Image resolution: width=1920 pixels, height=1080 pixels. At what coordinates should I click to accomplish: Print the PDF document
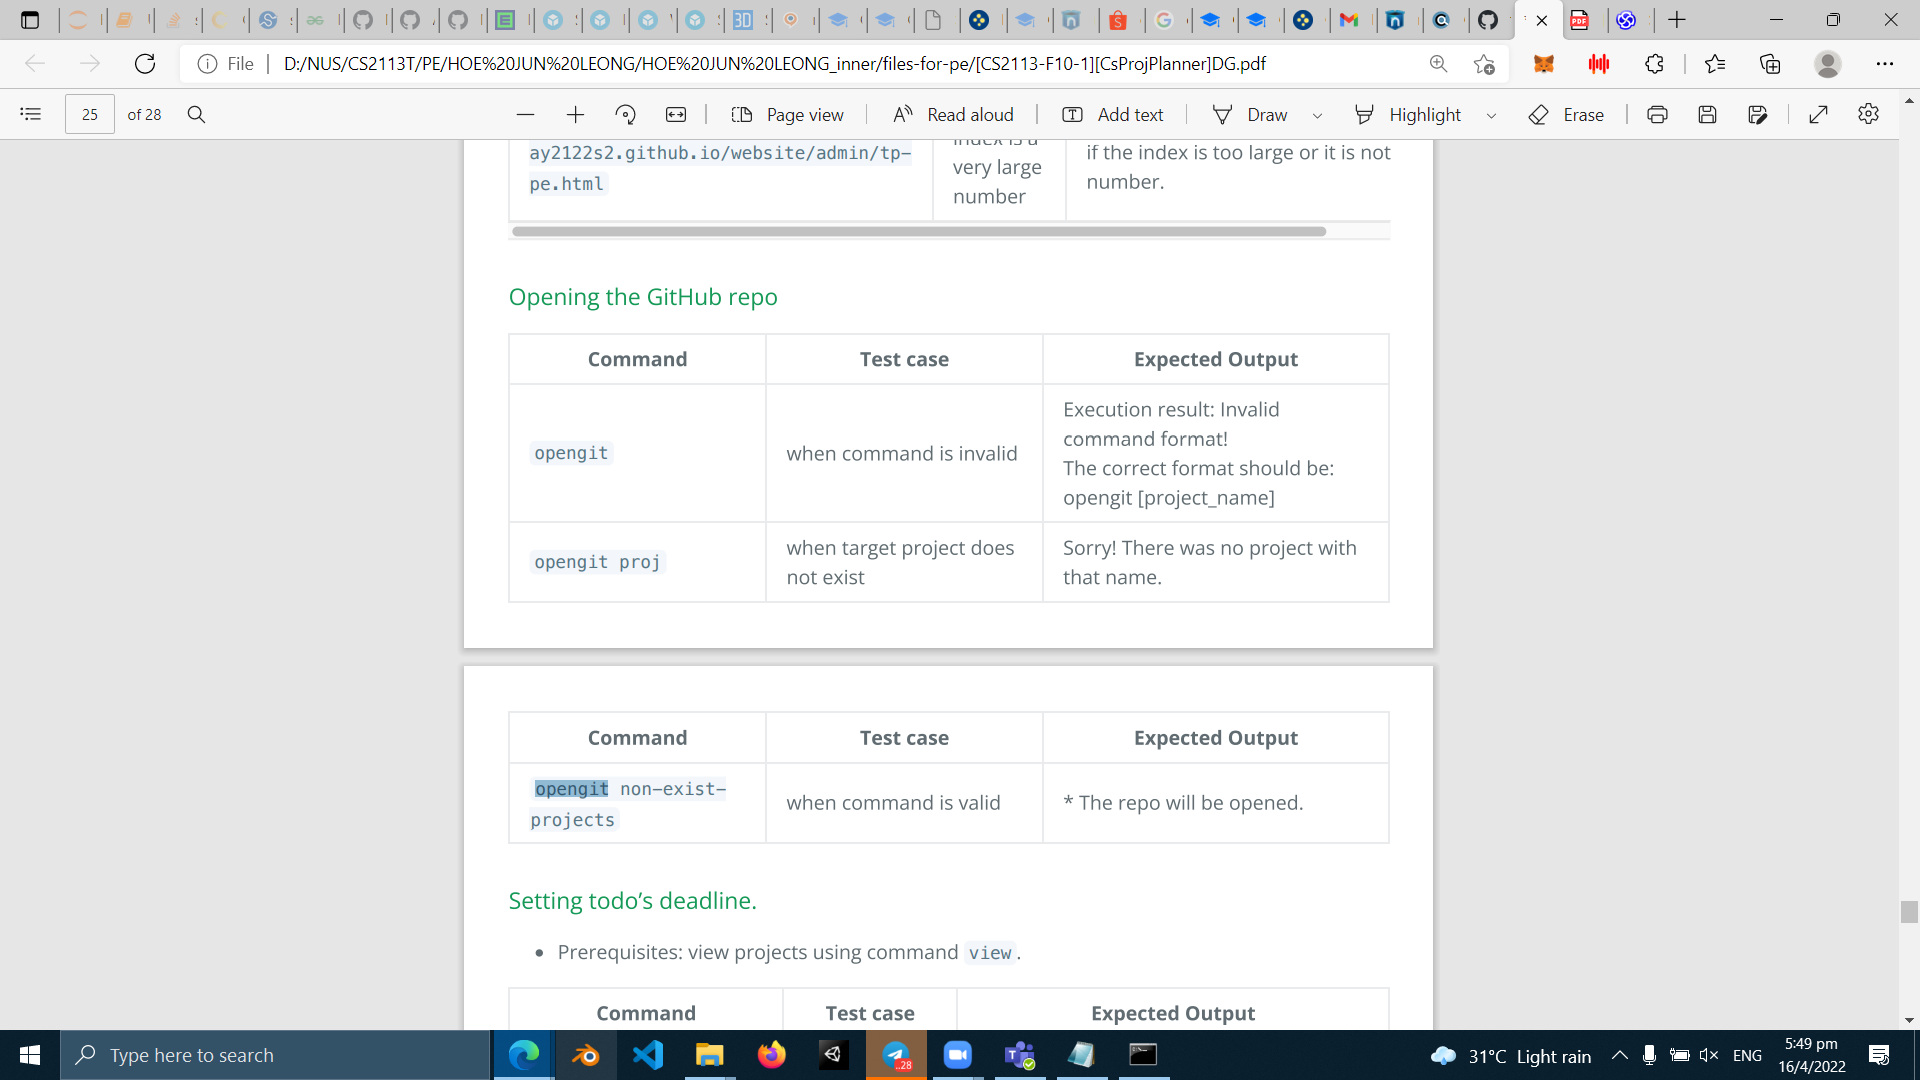tap(1657, 114)
